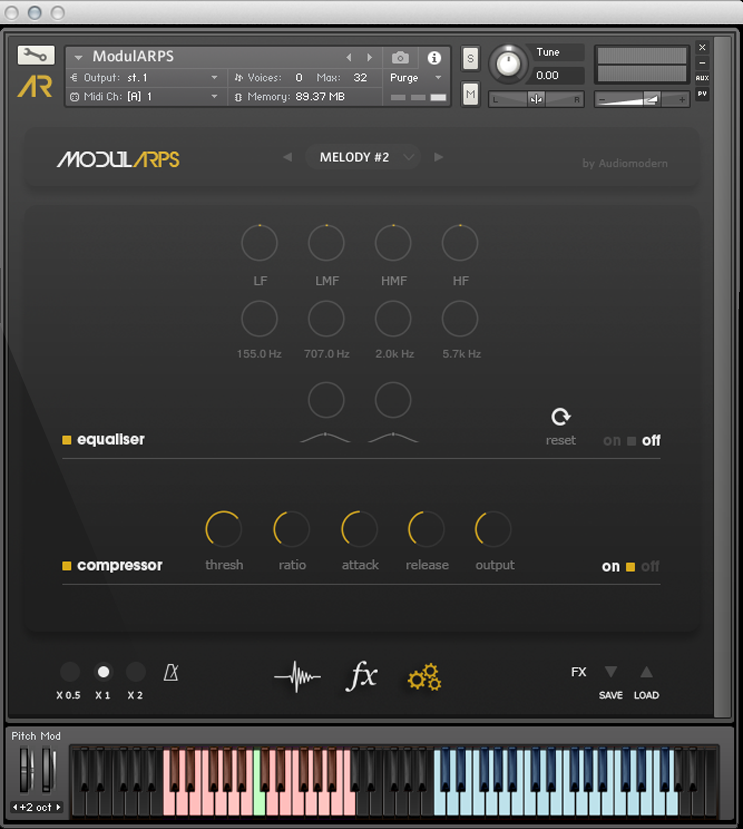Click the 155.0 Hz frequency knob
The width and height of the screenshot is (743, 829).
point(259,319)
